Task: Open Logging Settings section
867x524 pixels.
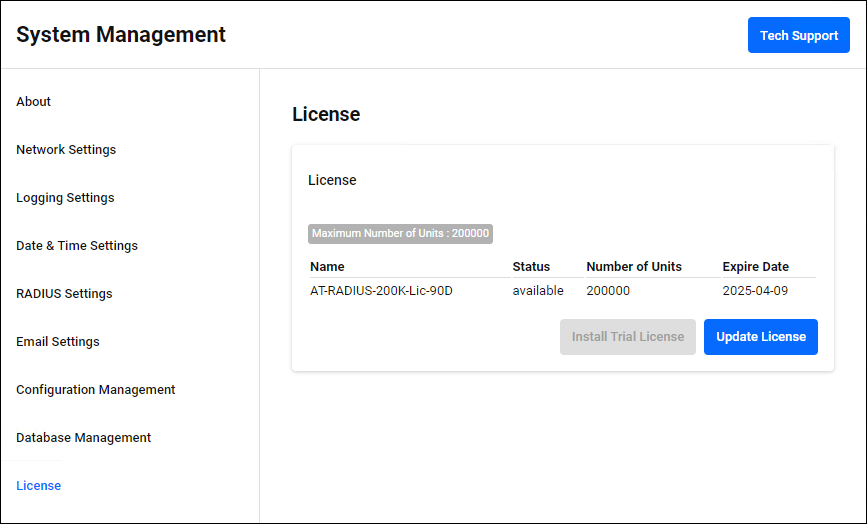Action: (x=65, y=198)
